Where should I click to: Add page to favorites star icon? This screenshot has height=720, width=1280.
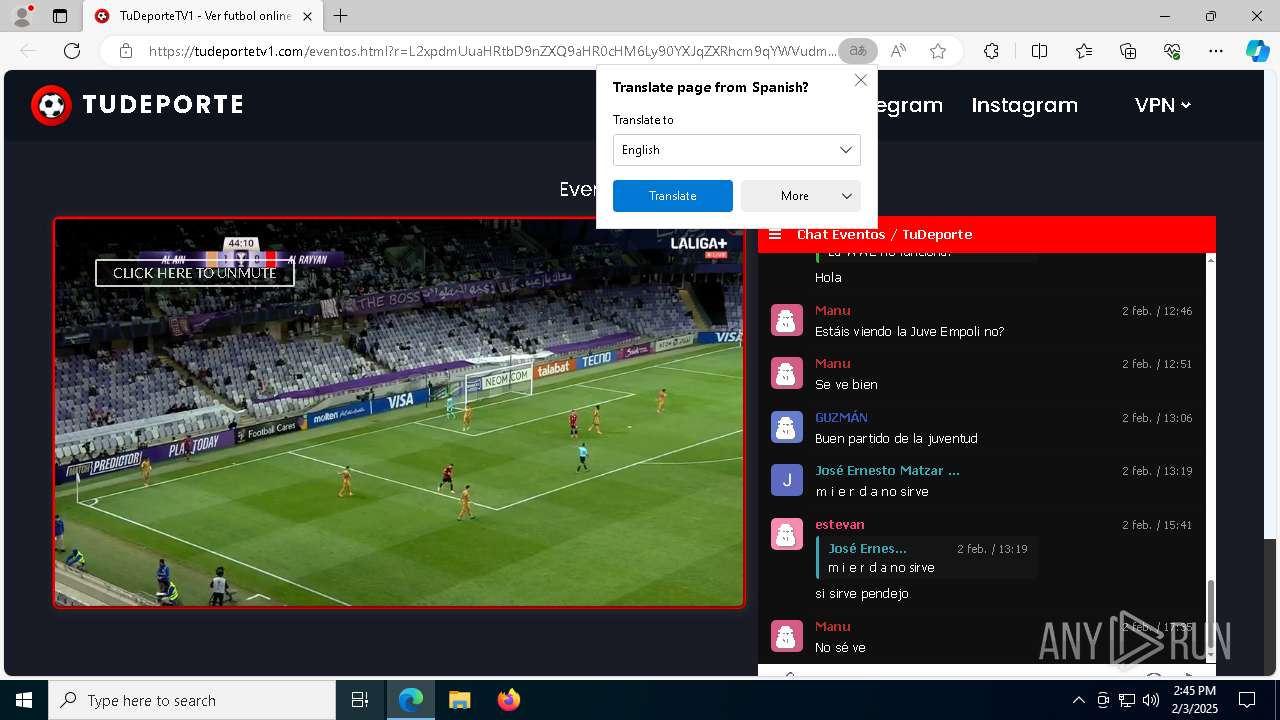938,51
